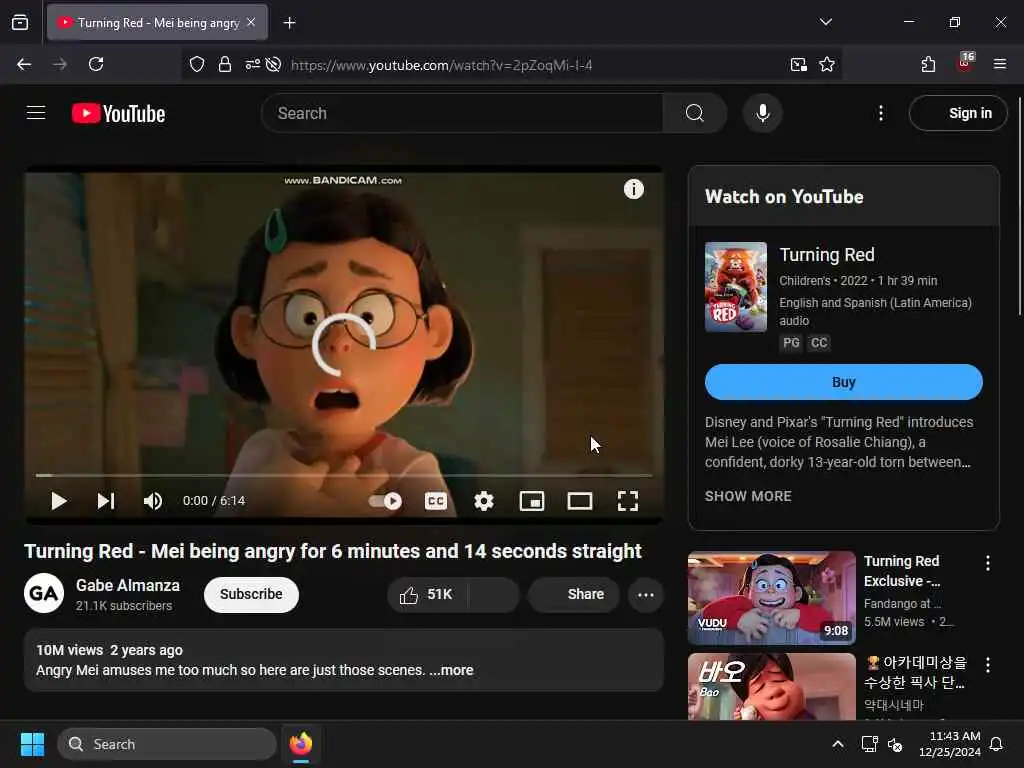Screen dimensions: 1024x768
Task: Open Firefox View button
Action: click(x=20, y=22)
